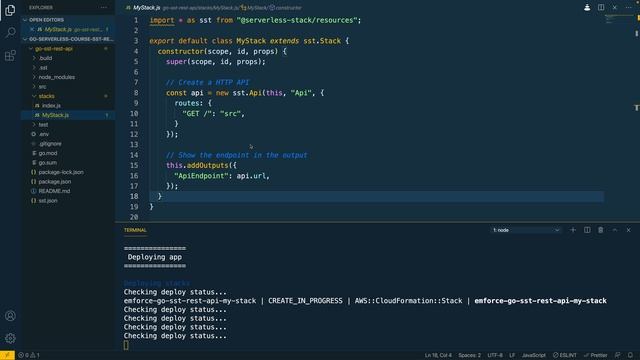Open notifications bell in status bar
Viewport: 640px width, 360px height.
click(630, 355)
